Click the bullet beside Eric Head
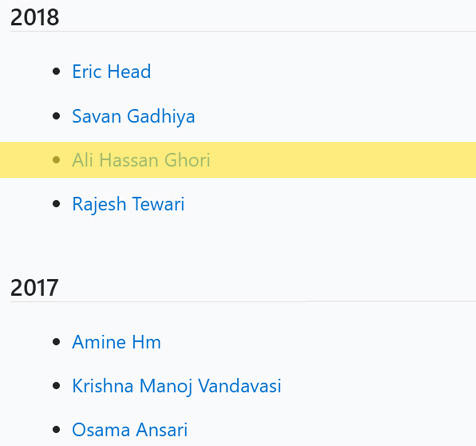 [56, 71]
